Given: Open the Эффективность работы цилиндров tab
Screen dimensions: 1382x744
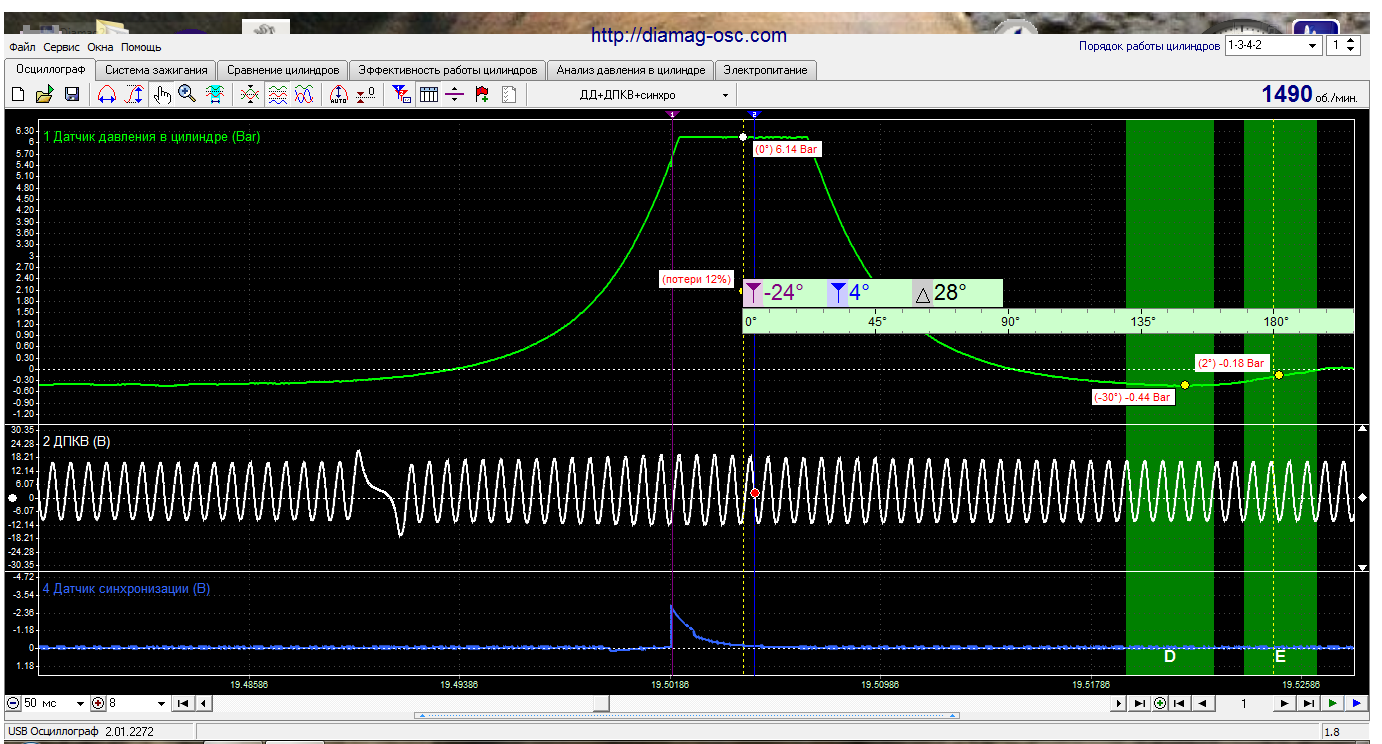Looking at the screenshot, I should pos(448,70).
